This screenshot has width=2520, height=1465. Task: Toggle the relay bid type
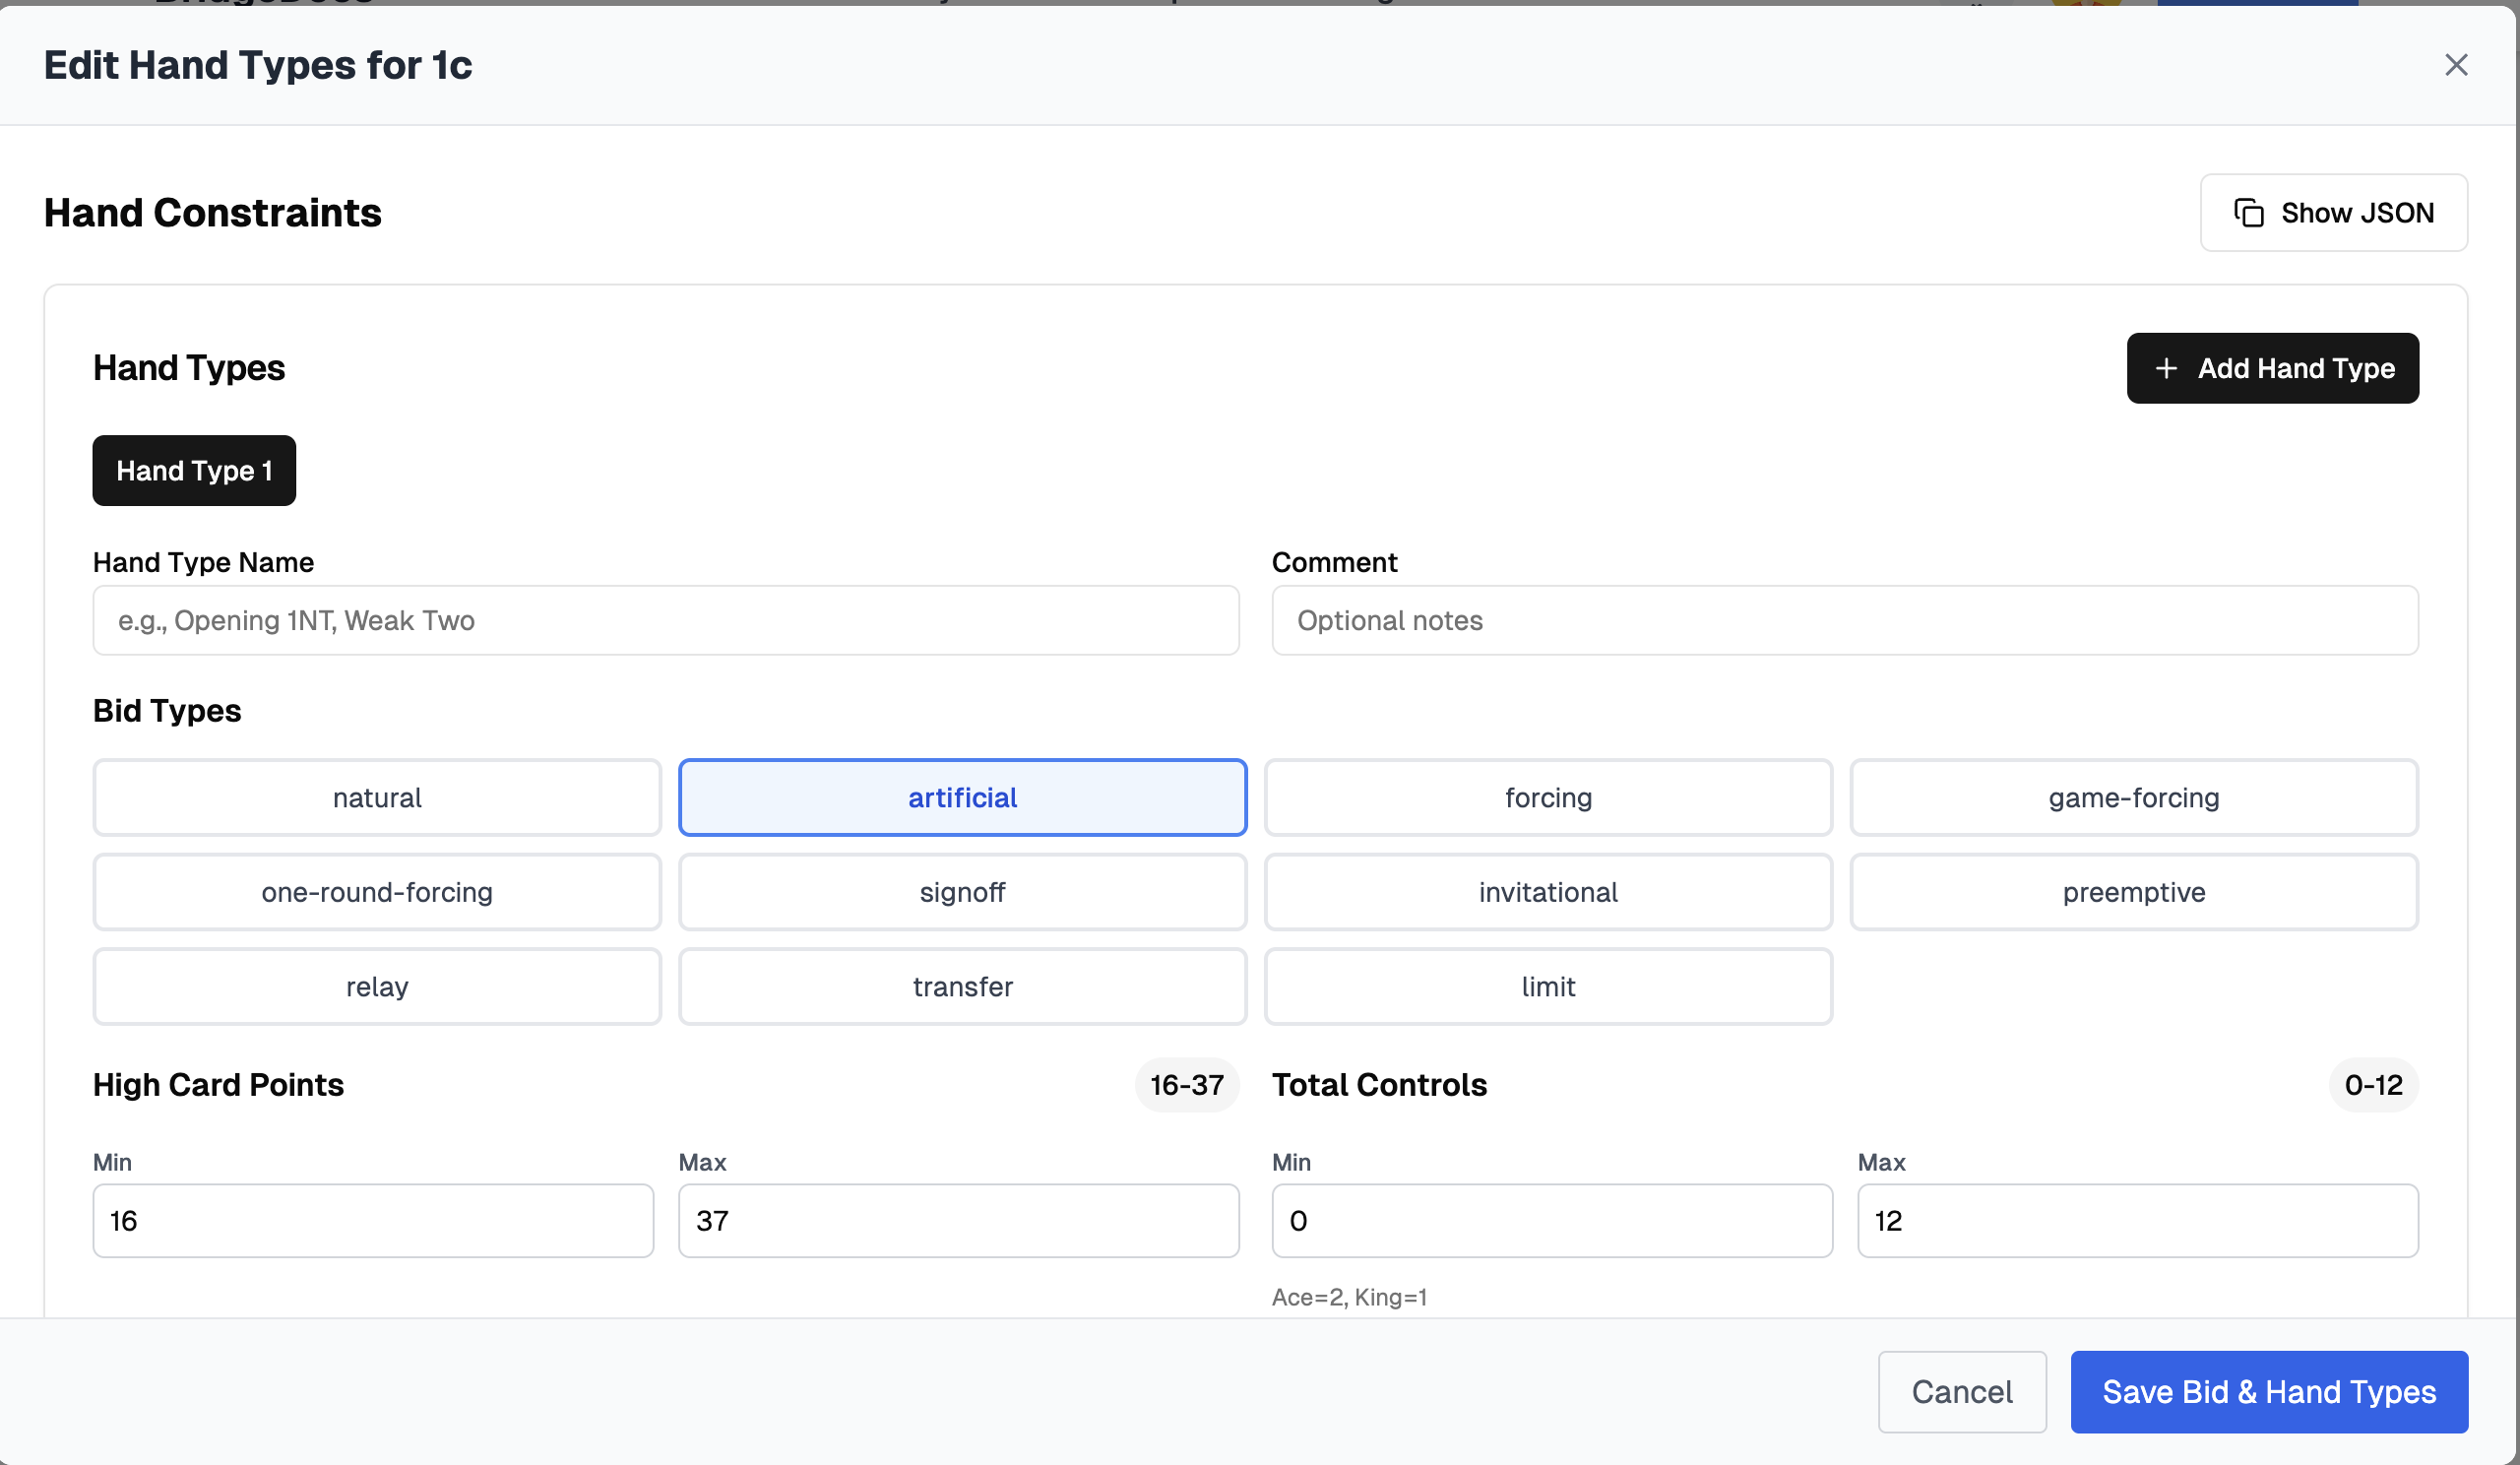click(x=377, y=987)
